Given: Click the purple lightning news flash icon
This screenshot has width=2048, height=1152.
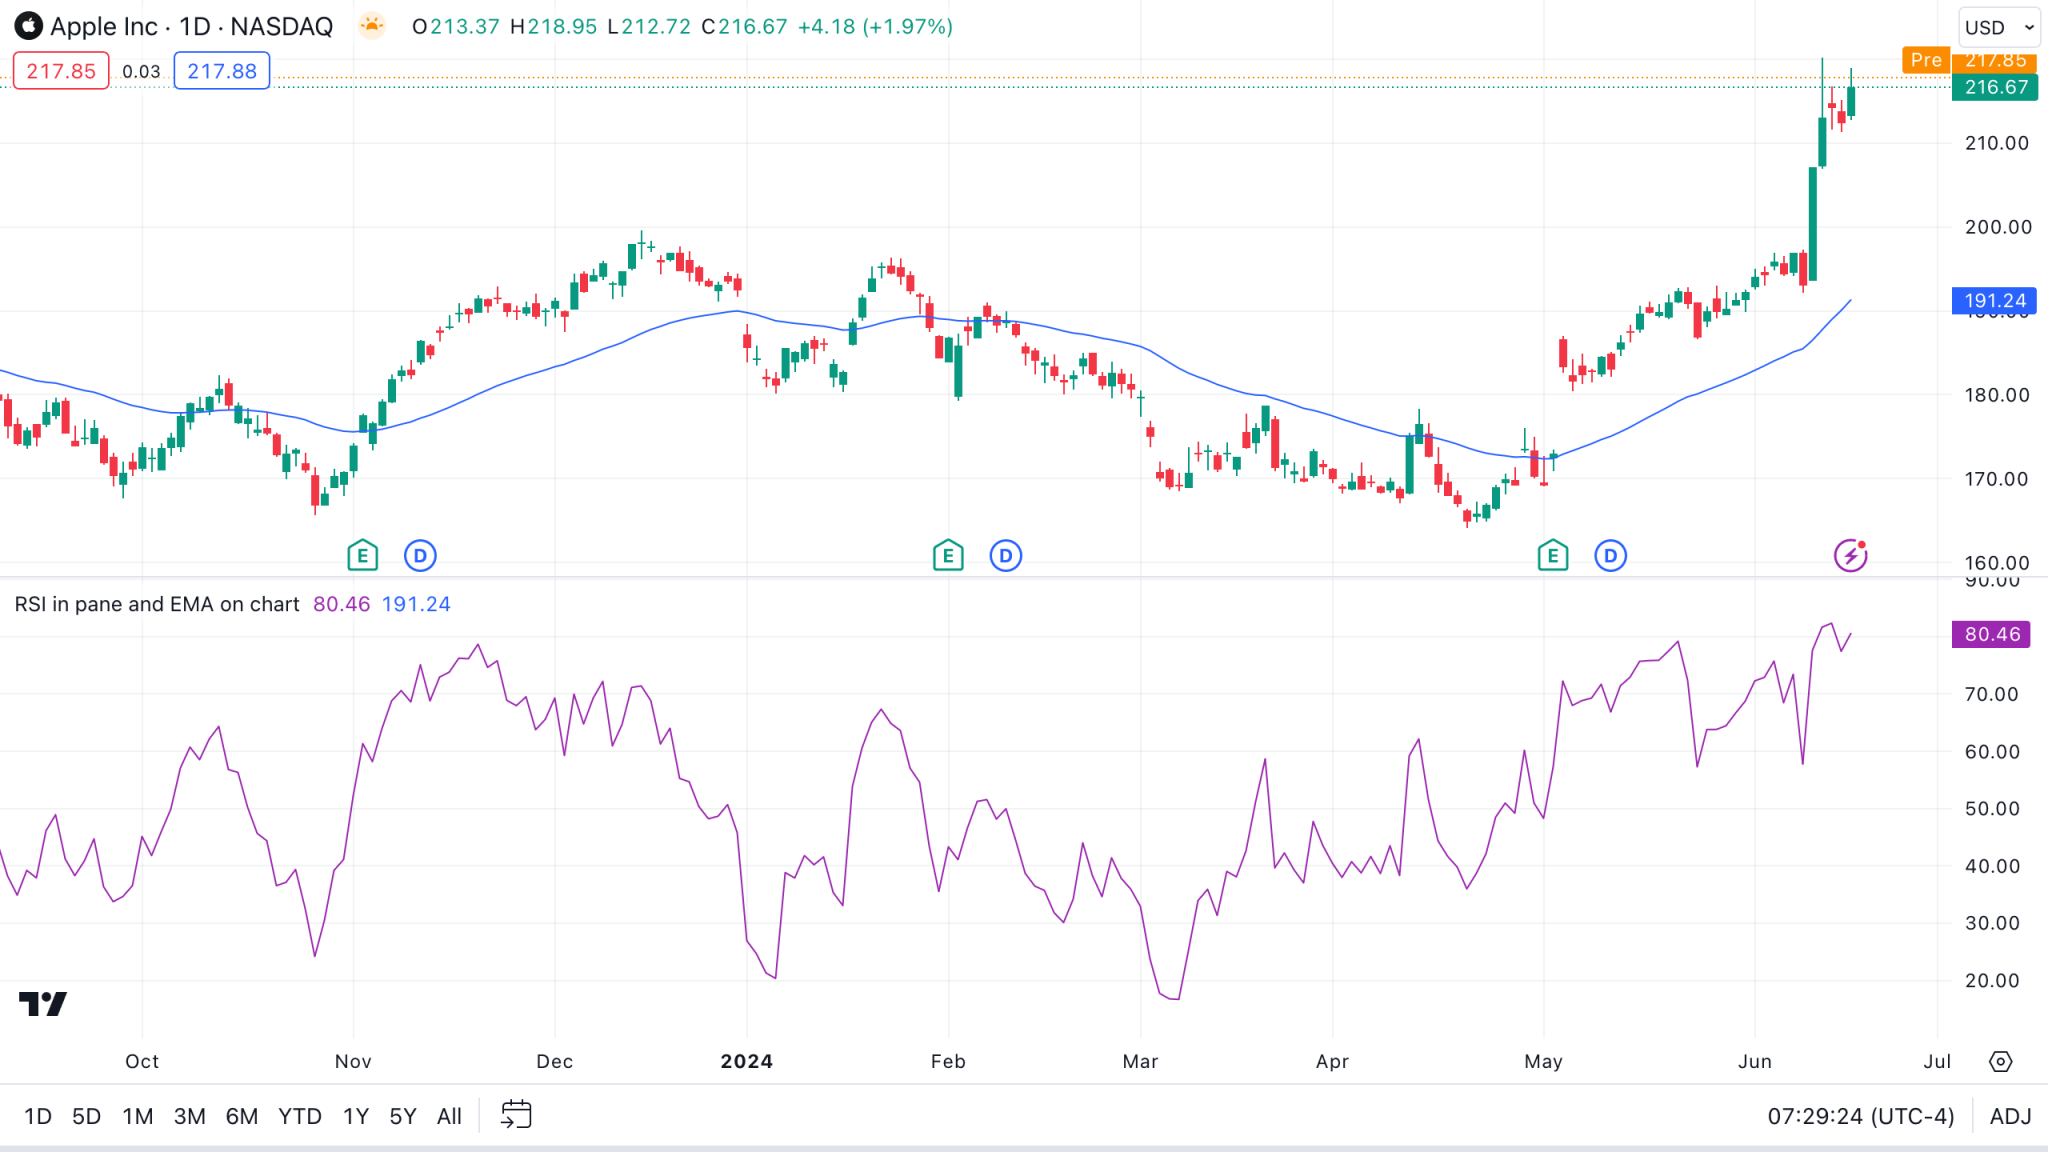Looking at the screenshot, I should coord(1850,555).
